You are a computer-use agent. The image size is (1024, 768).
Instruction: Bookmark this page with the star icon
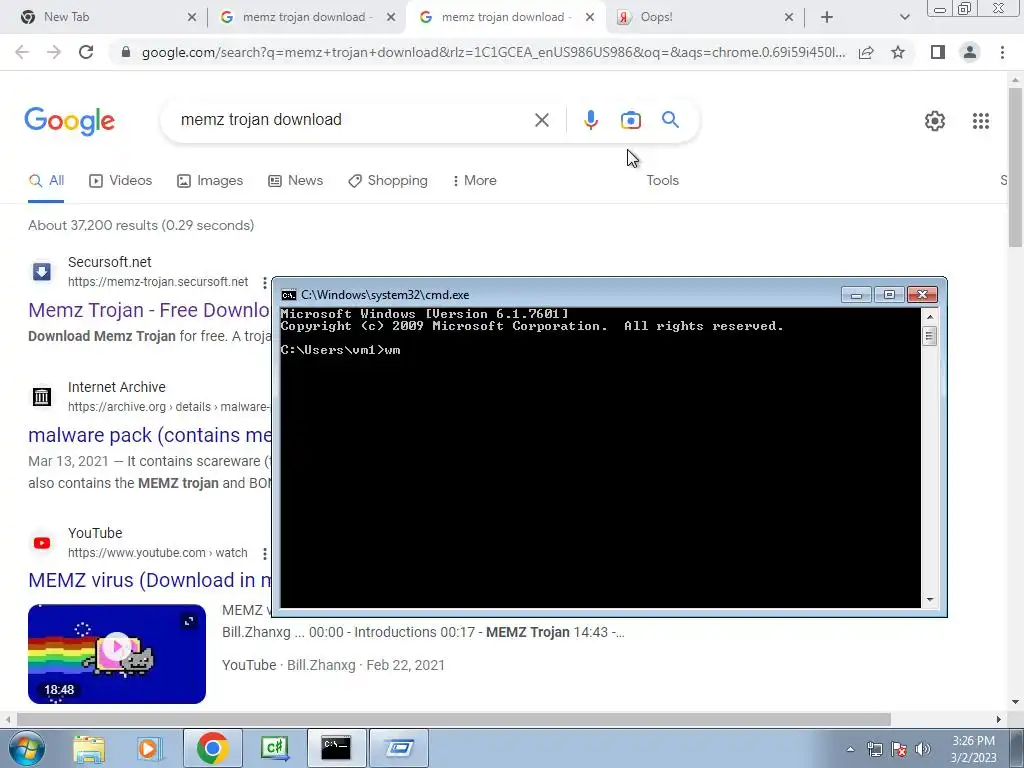pyautogui.click(x=898, y=52)
